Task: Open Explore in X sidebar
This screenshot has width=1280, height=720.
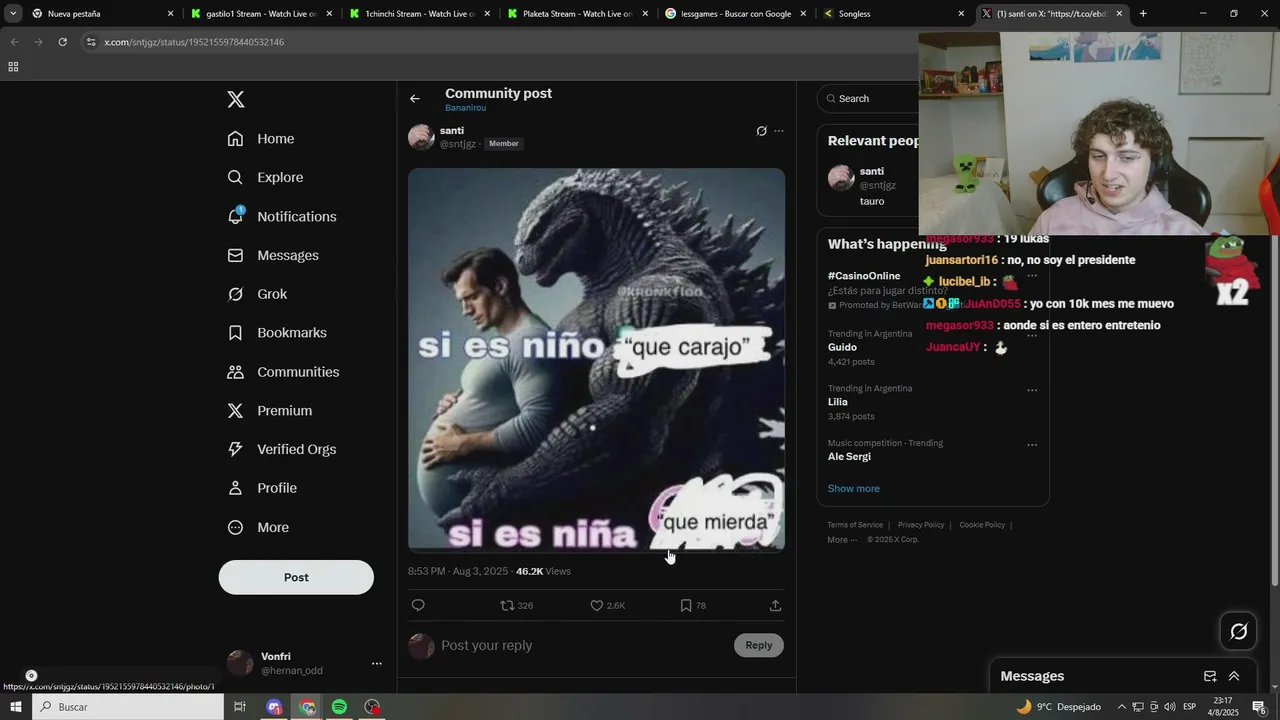Action: 265,178
